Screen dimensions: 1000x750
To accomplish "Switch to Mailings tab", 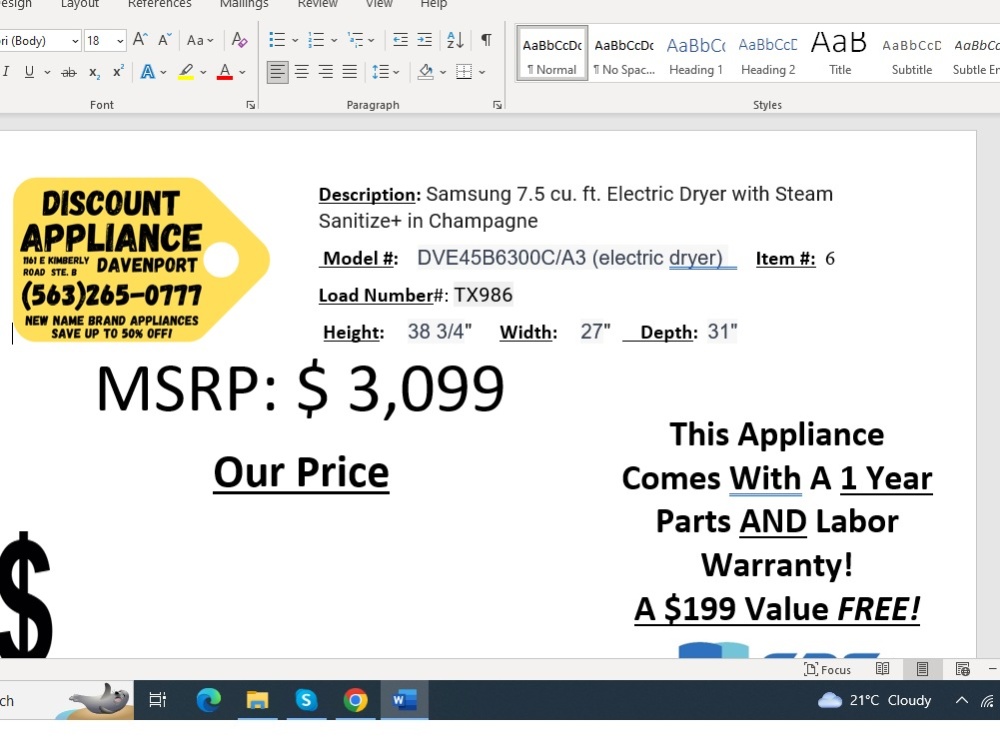I will tap(244, 4).
